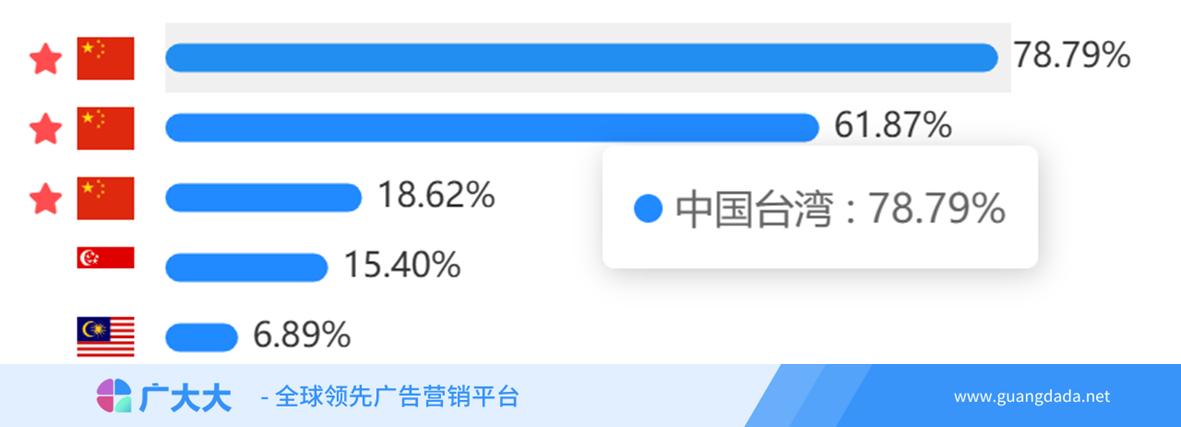Click the 中国台湾 : 78.79% tooltip text
The image size is (1181, 427).
[840, 209]
